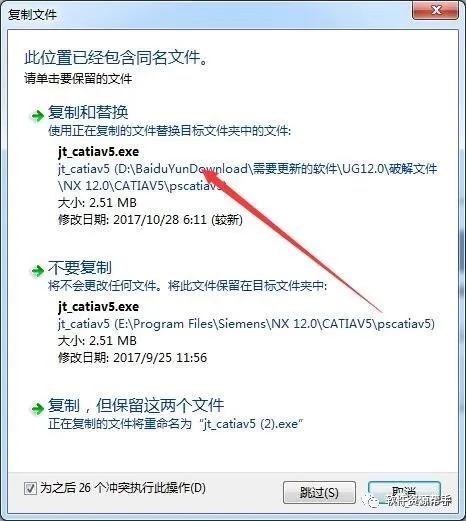This screenshot has height=521, width=466.
Task: Click the source jt_catiav5.exe file name
Action: [x=99, y=152]
